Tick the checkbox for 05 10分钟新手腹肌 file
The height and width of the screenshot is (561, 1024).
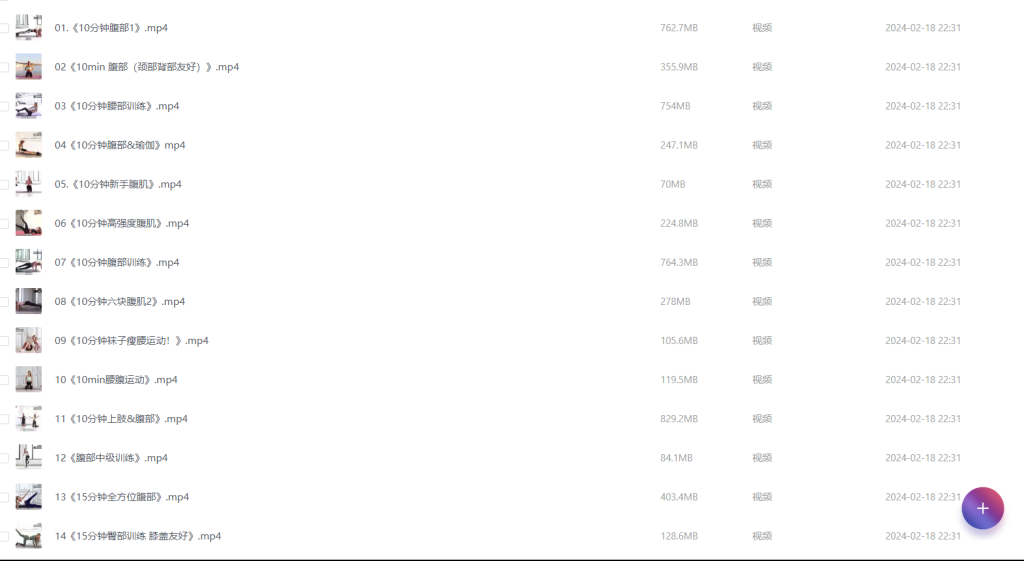4,185
